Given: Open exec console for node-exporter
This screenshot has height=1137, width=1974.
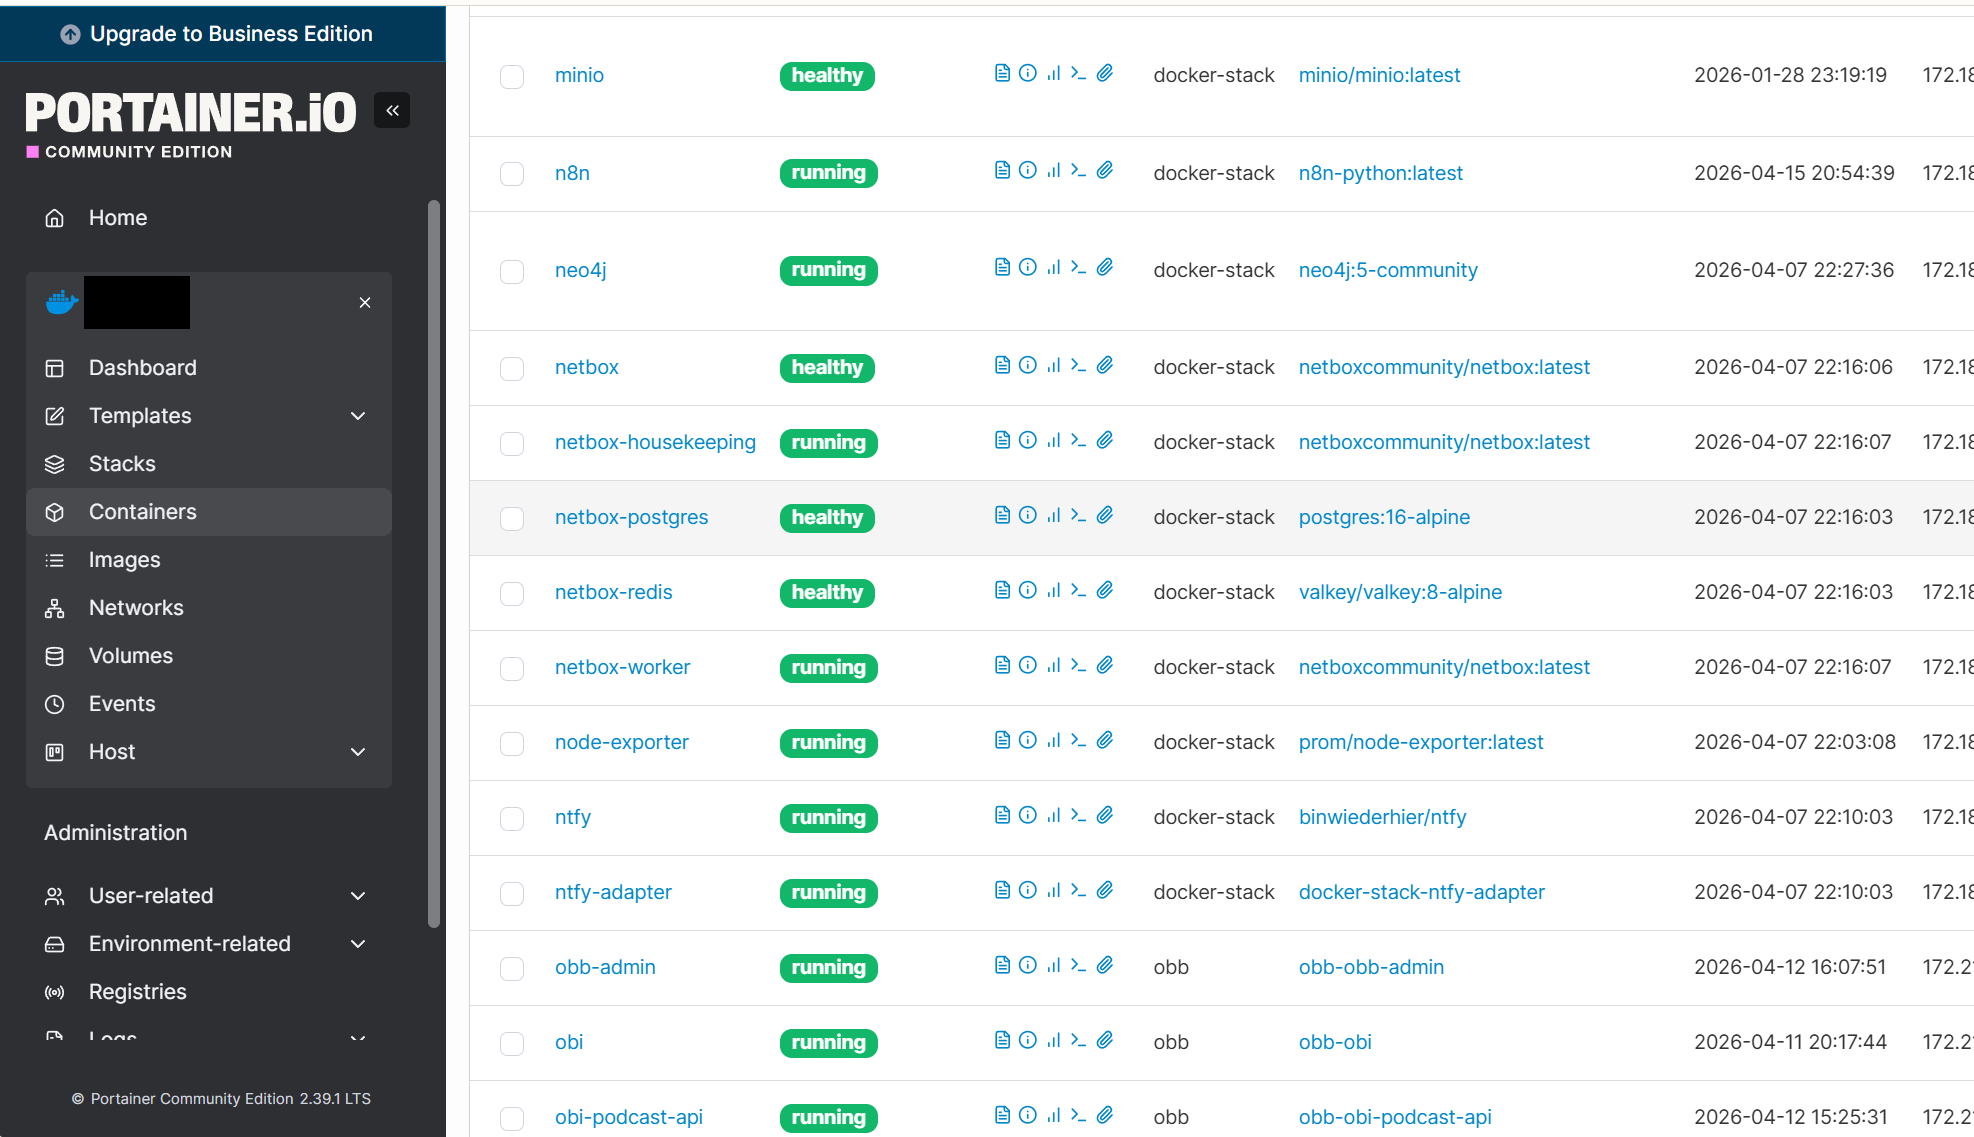Looking at the screenshot, I should click(1078, 740).
